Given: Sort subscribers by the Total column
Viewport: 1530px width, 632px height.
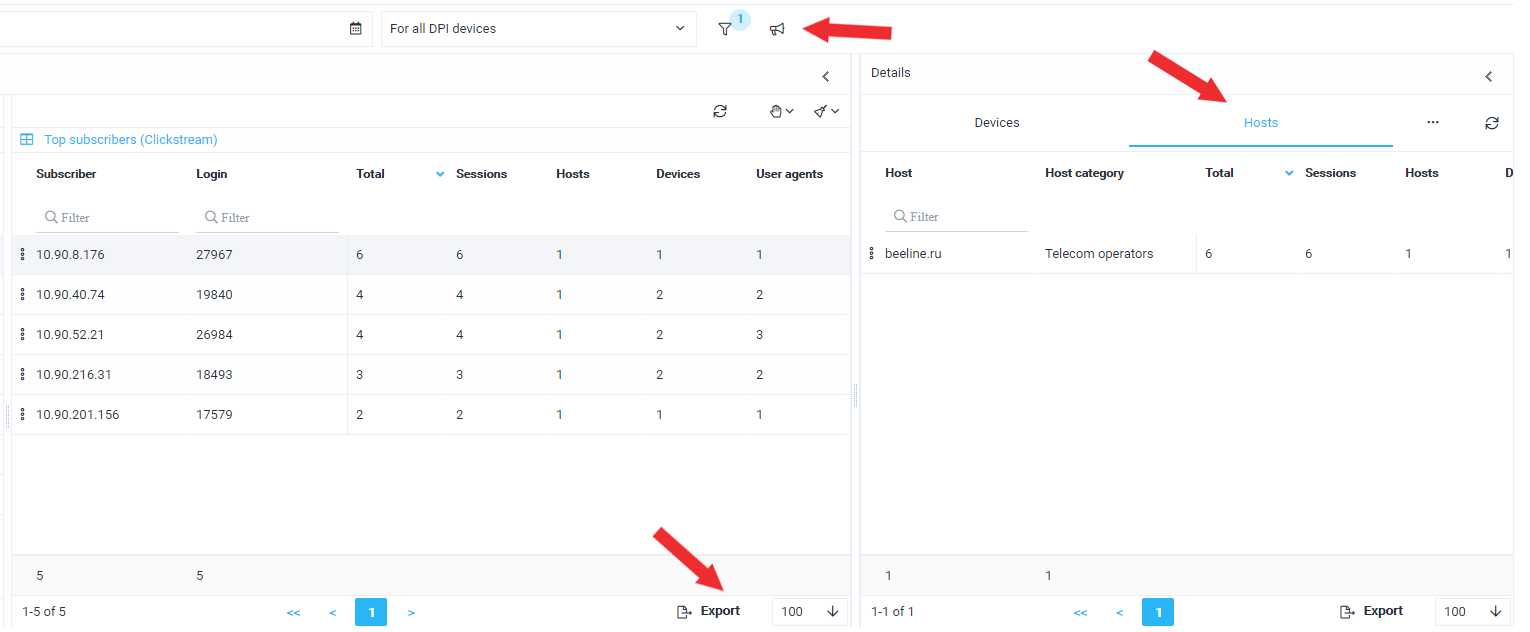Looking at the screenshot, I should pos(370,174).
